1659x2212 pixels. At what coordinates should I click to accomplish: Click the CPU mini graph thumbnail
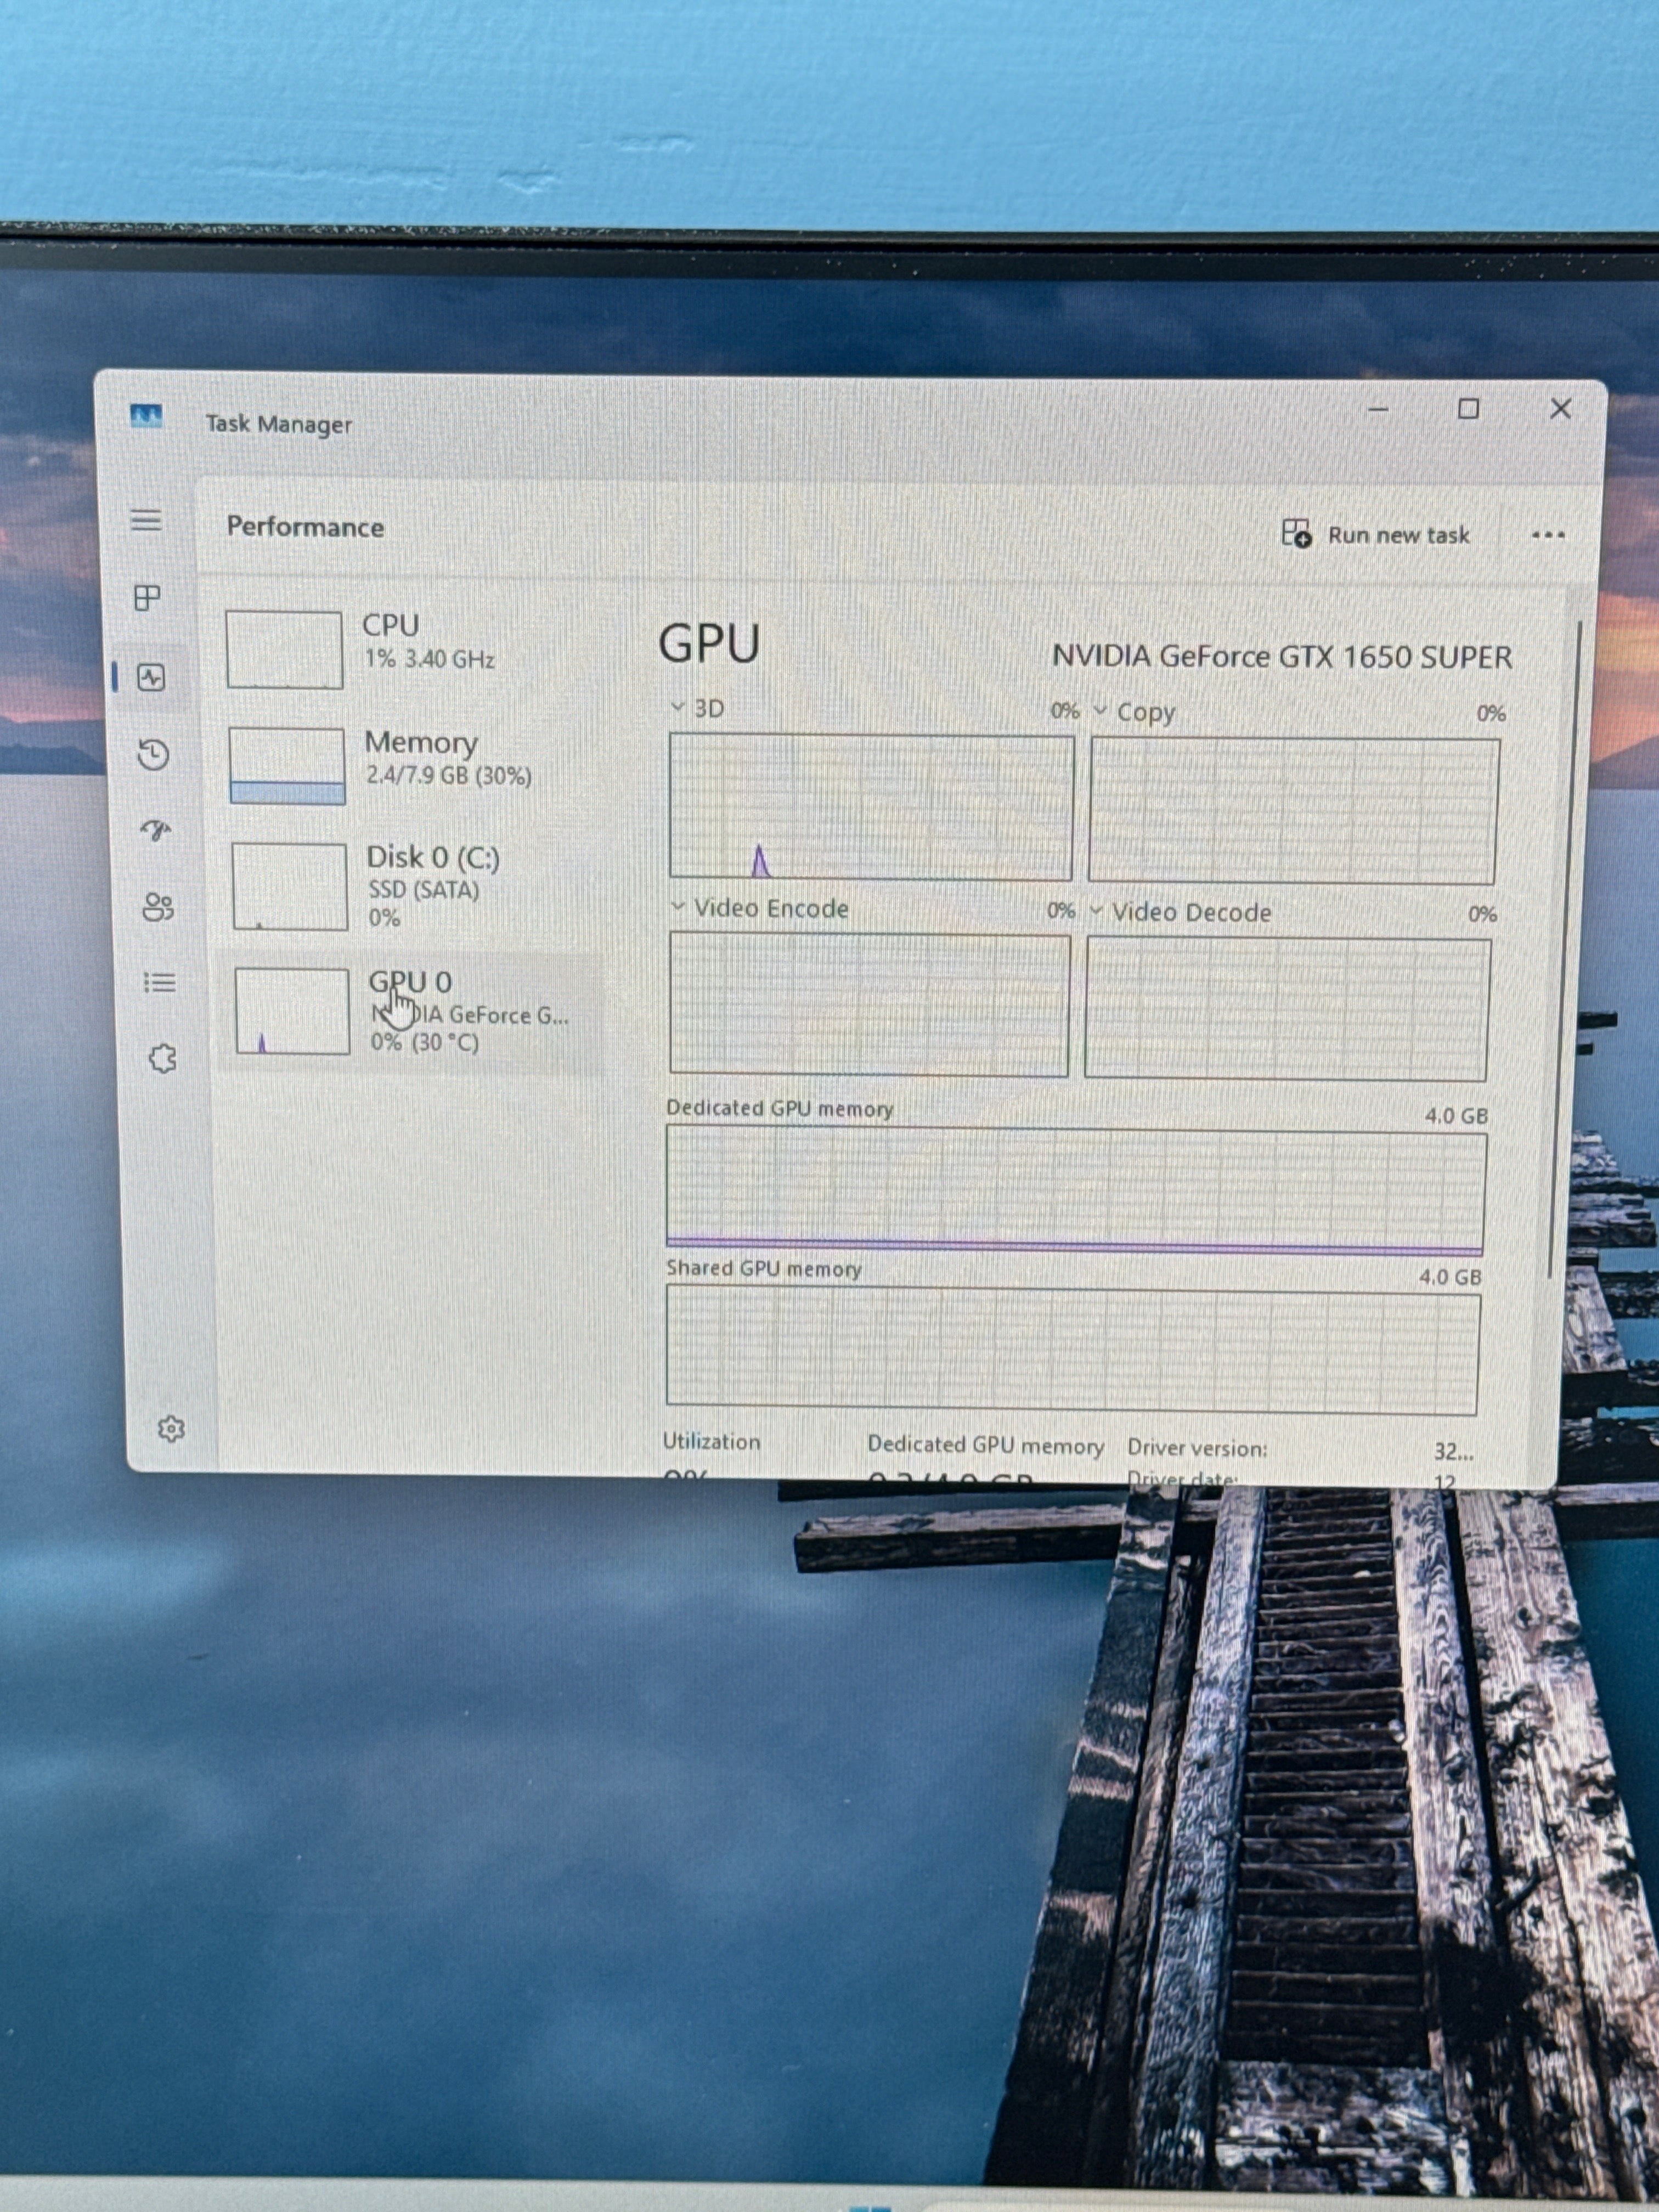pyautogui.click(x=284, y=650)
